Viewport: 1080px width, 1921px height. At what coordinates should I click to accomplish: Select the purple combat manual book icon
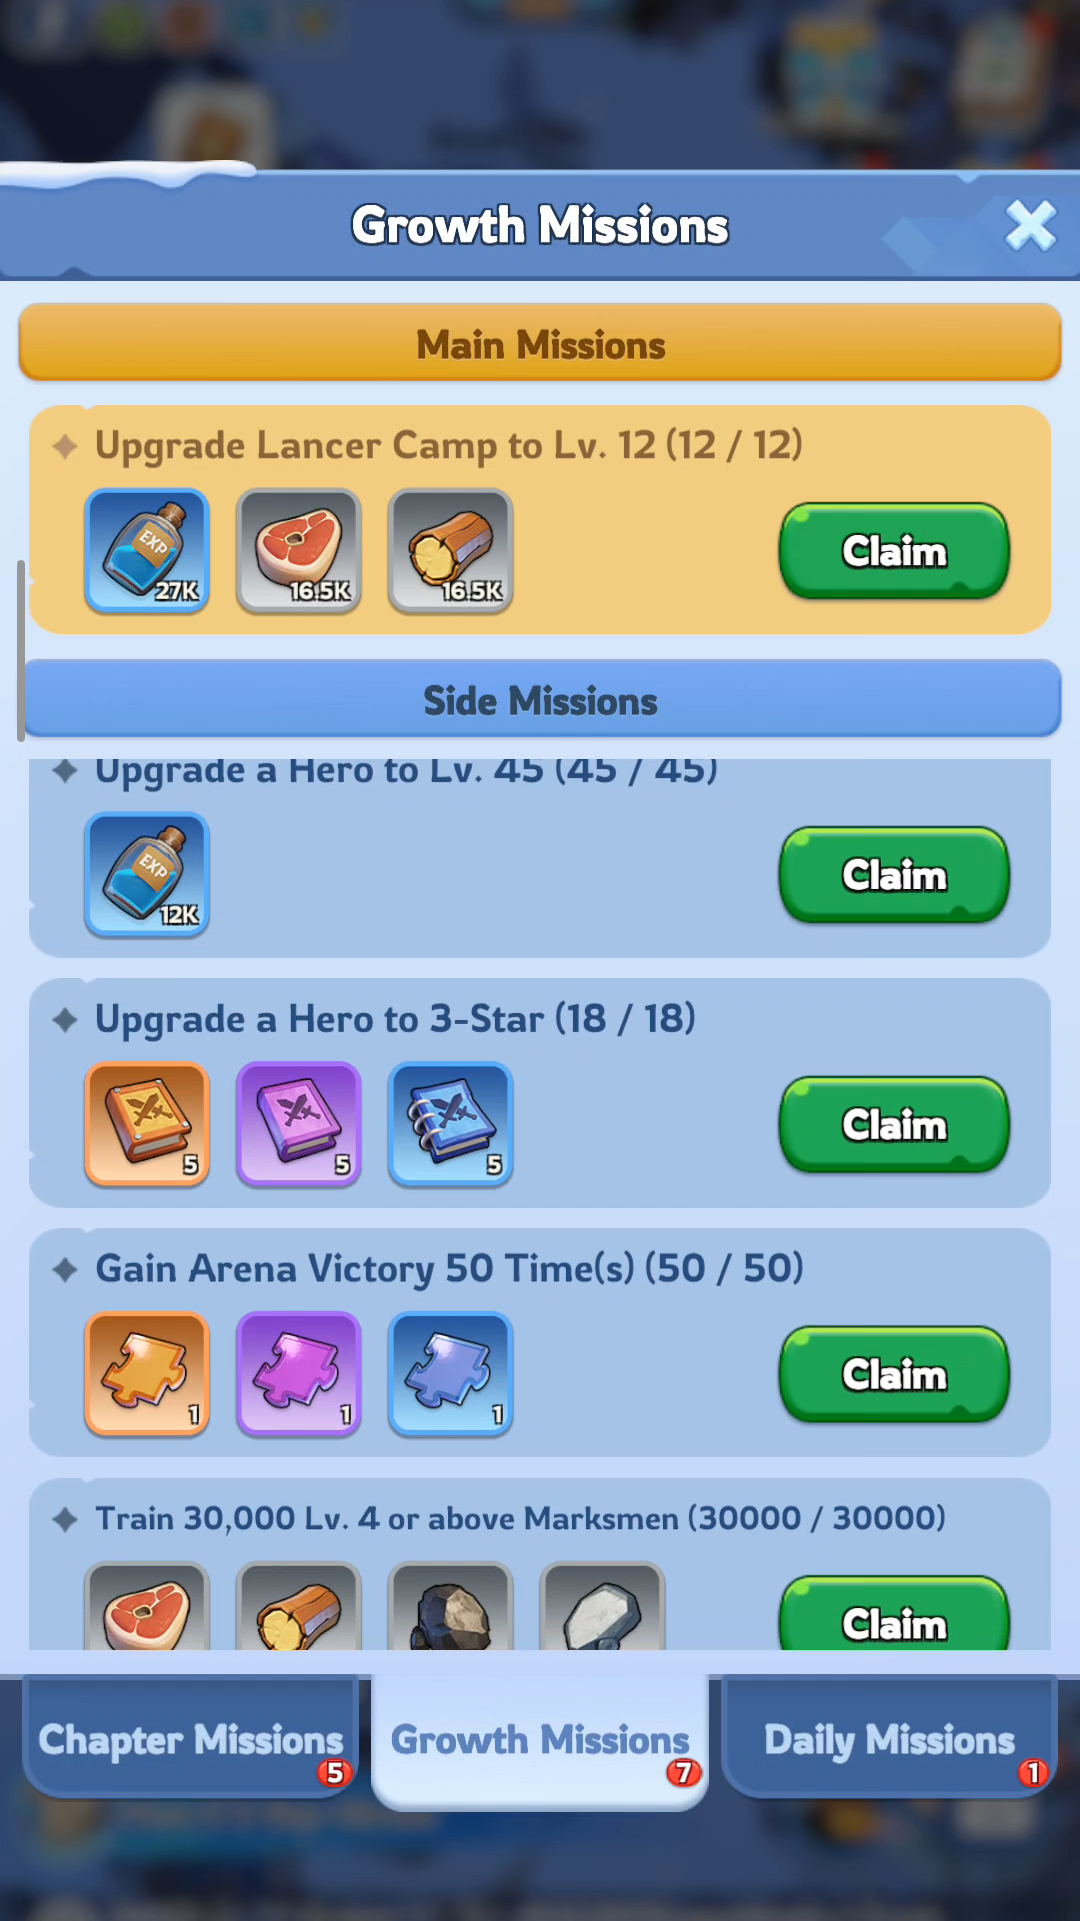pyautogui.click(x=299, y=1125)
